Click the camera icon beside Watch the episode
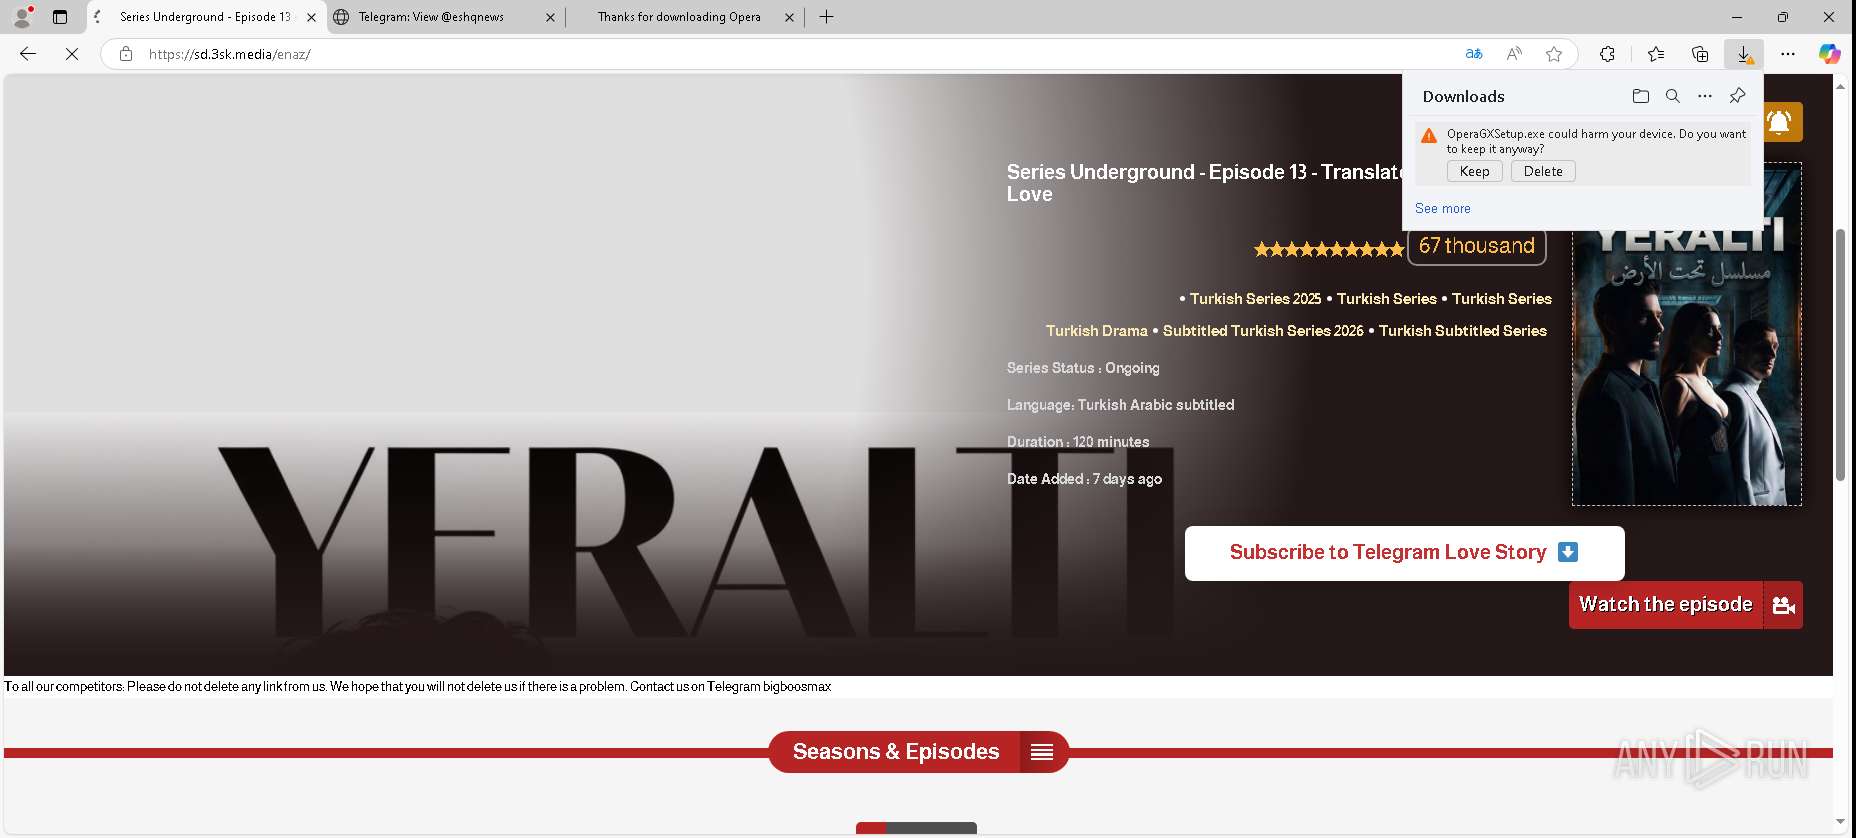 1783,605
